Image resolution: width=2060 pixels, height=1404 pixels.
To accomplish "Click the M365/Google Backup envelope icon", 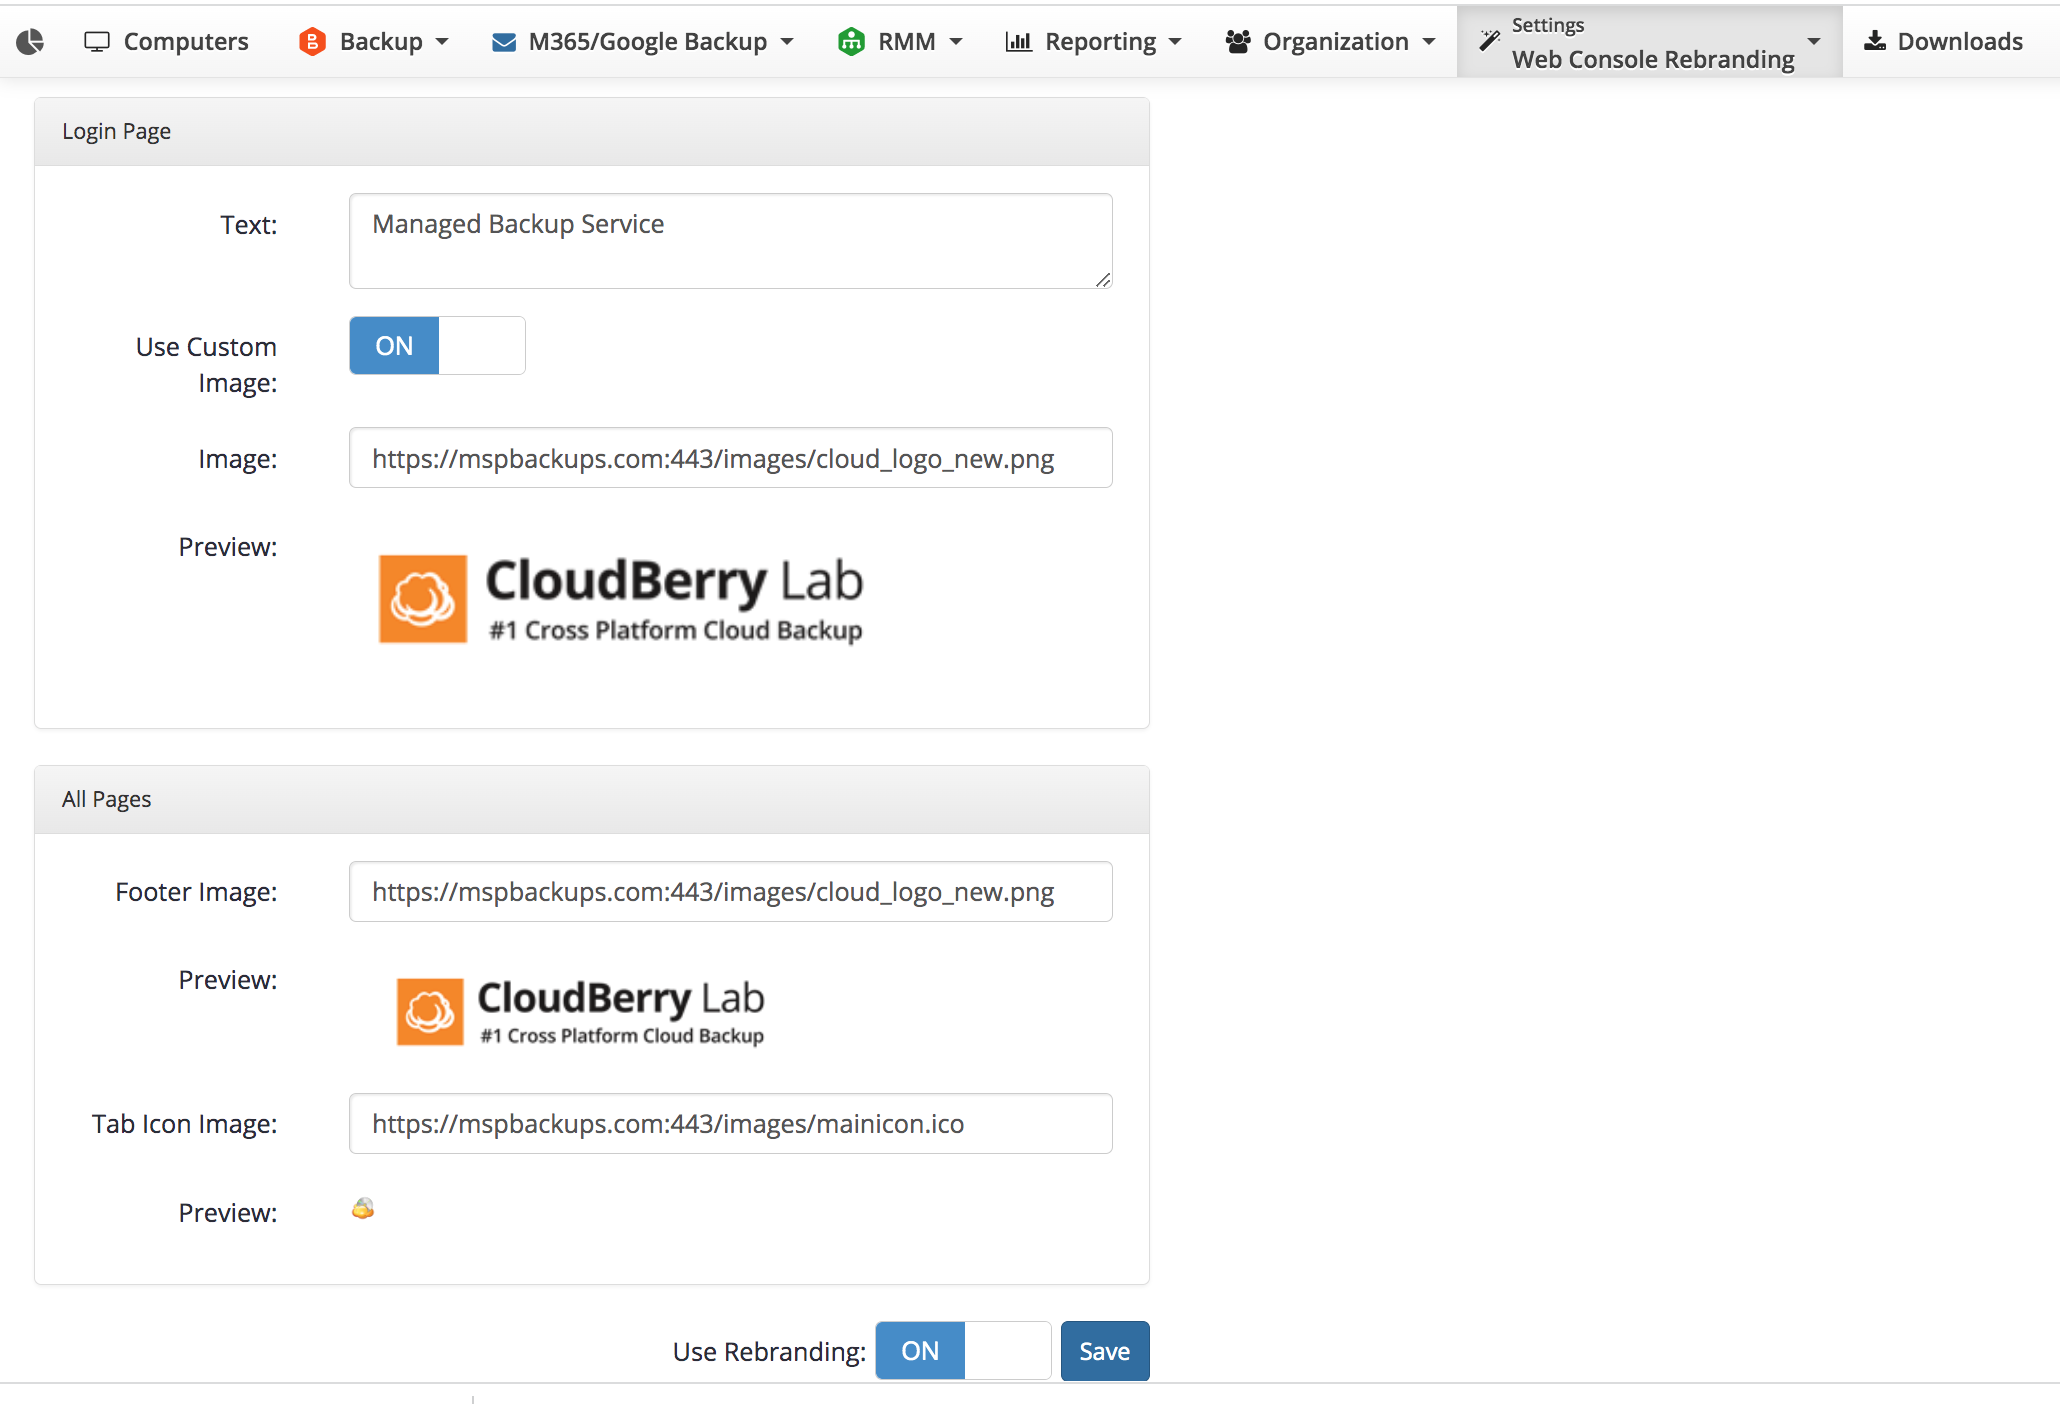I will [x=504, y=42].
